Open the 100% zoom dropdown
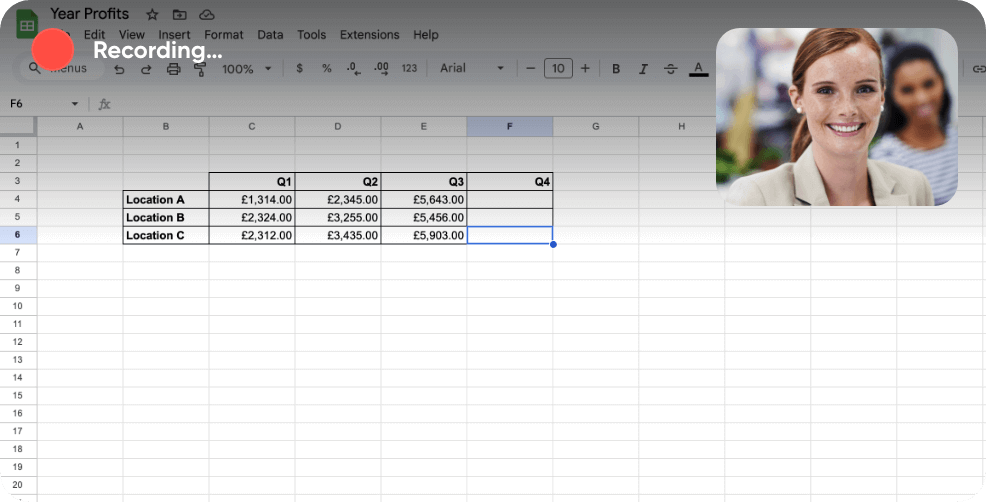986x502 pixels. 247,69
